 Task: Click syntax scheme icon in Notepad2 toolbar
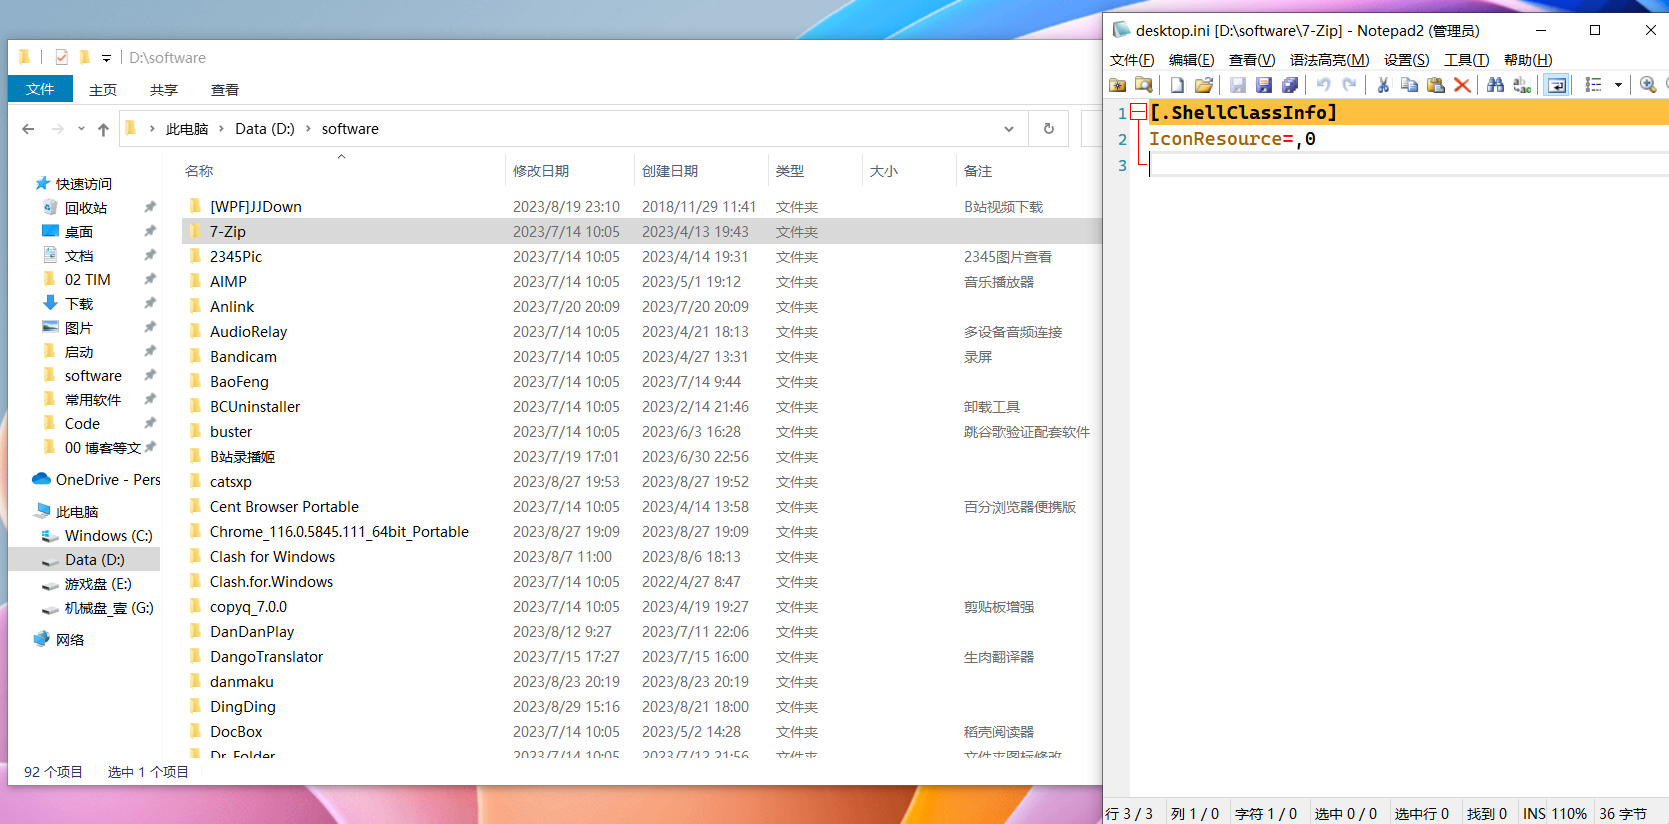point(1594,86)
